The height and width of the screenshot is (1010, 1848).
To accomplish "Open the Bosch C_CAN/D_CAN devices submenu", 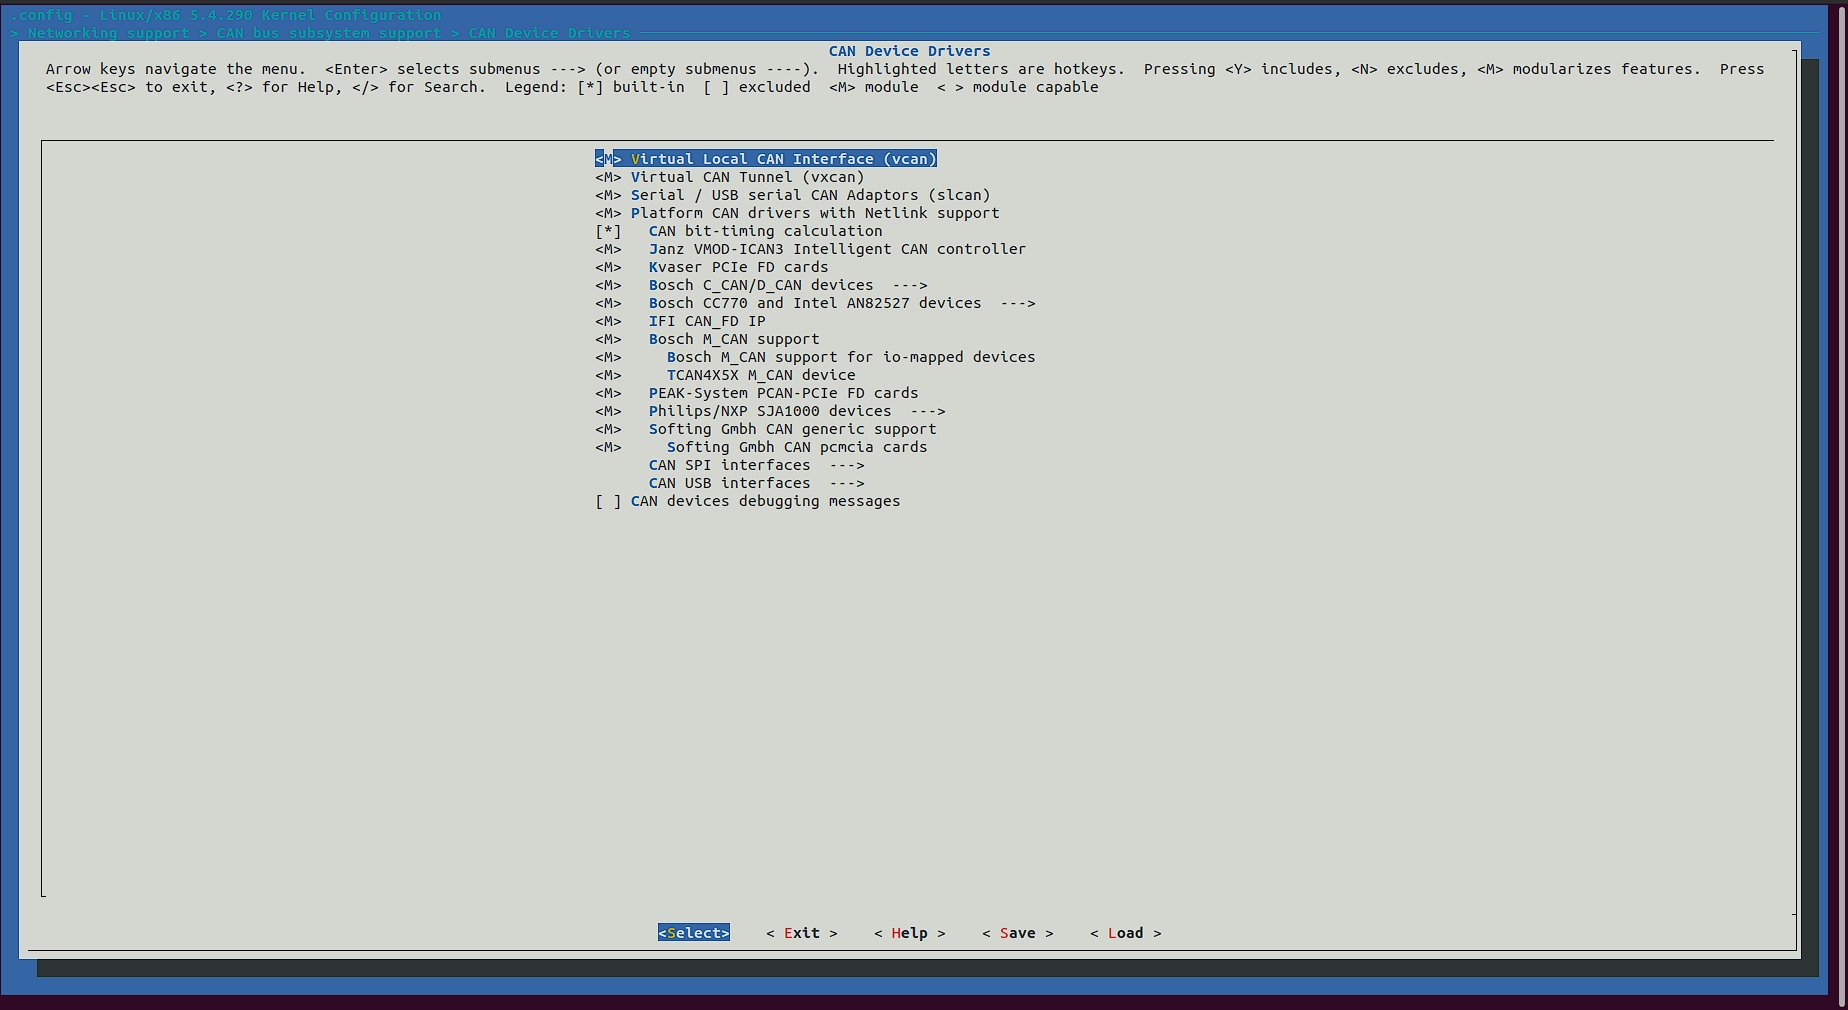I will pyautogui.click(x=760, y=284).
